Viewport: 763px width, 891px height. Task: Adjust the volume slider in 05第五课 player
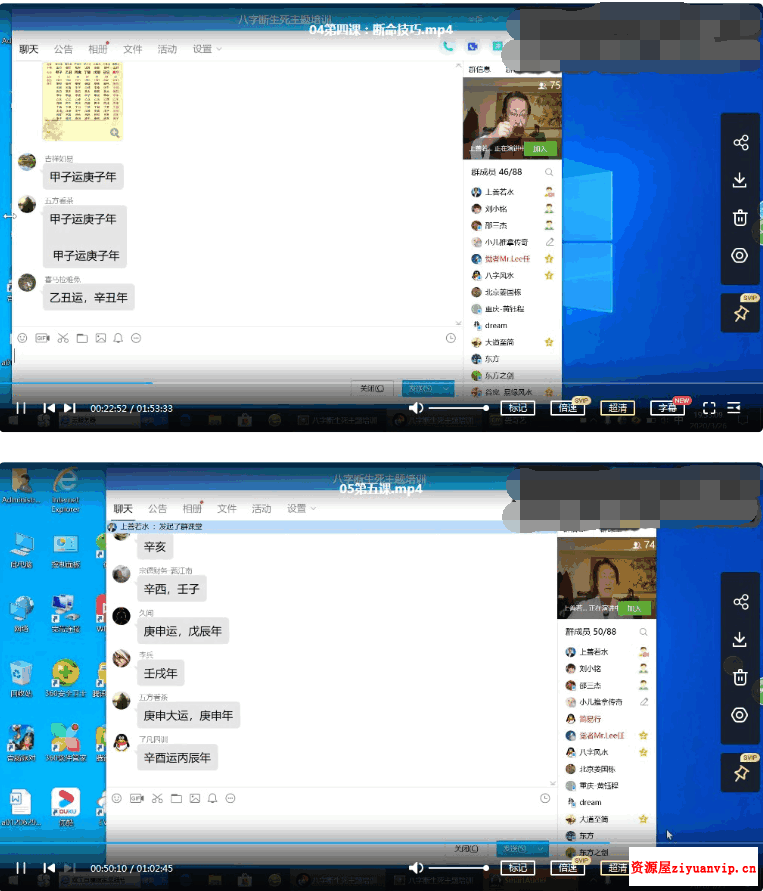(x=459, y=868)
